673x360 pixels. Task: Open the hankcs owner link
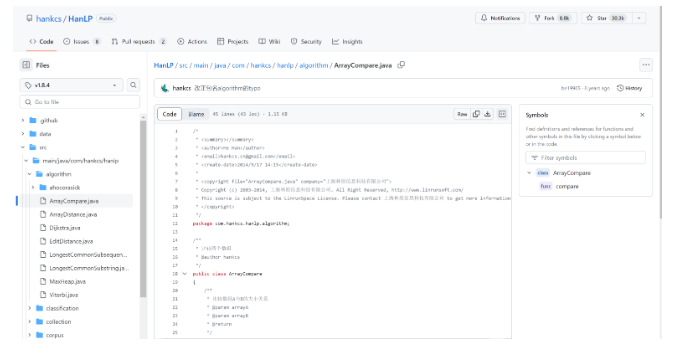pyautogui.click(x=49, y=18)
